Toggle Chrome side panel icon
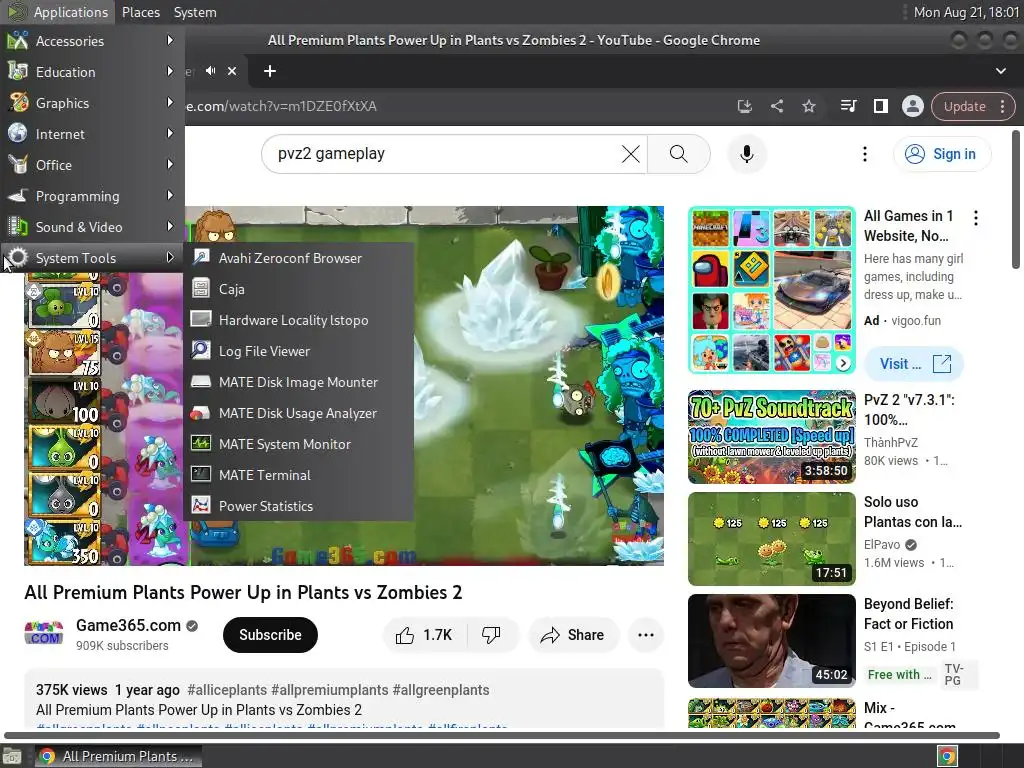This screenshot has width=1024, height=768. point(880,106)
